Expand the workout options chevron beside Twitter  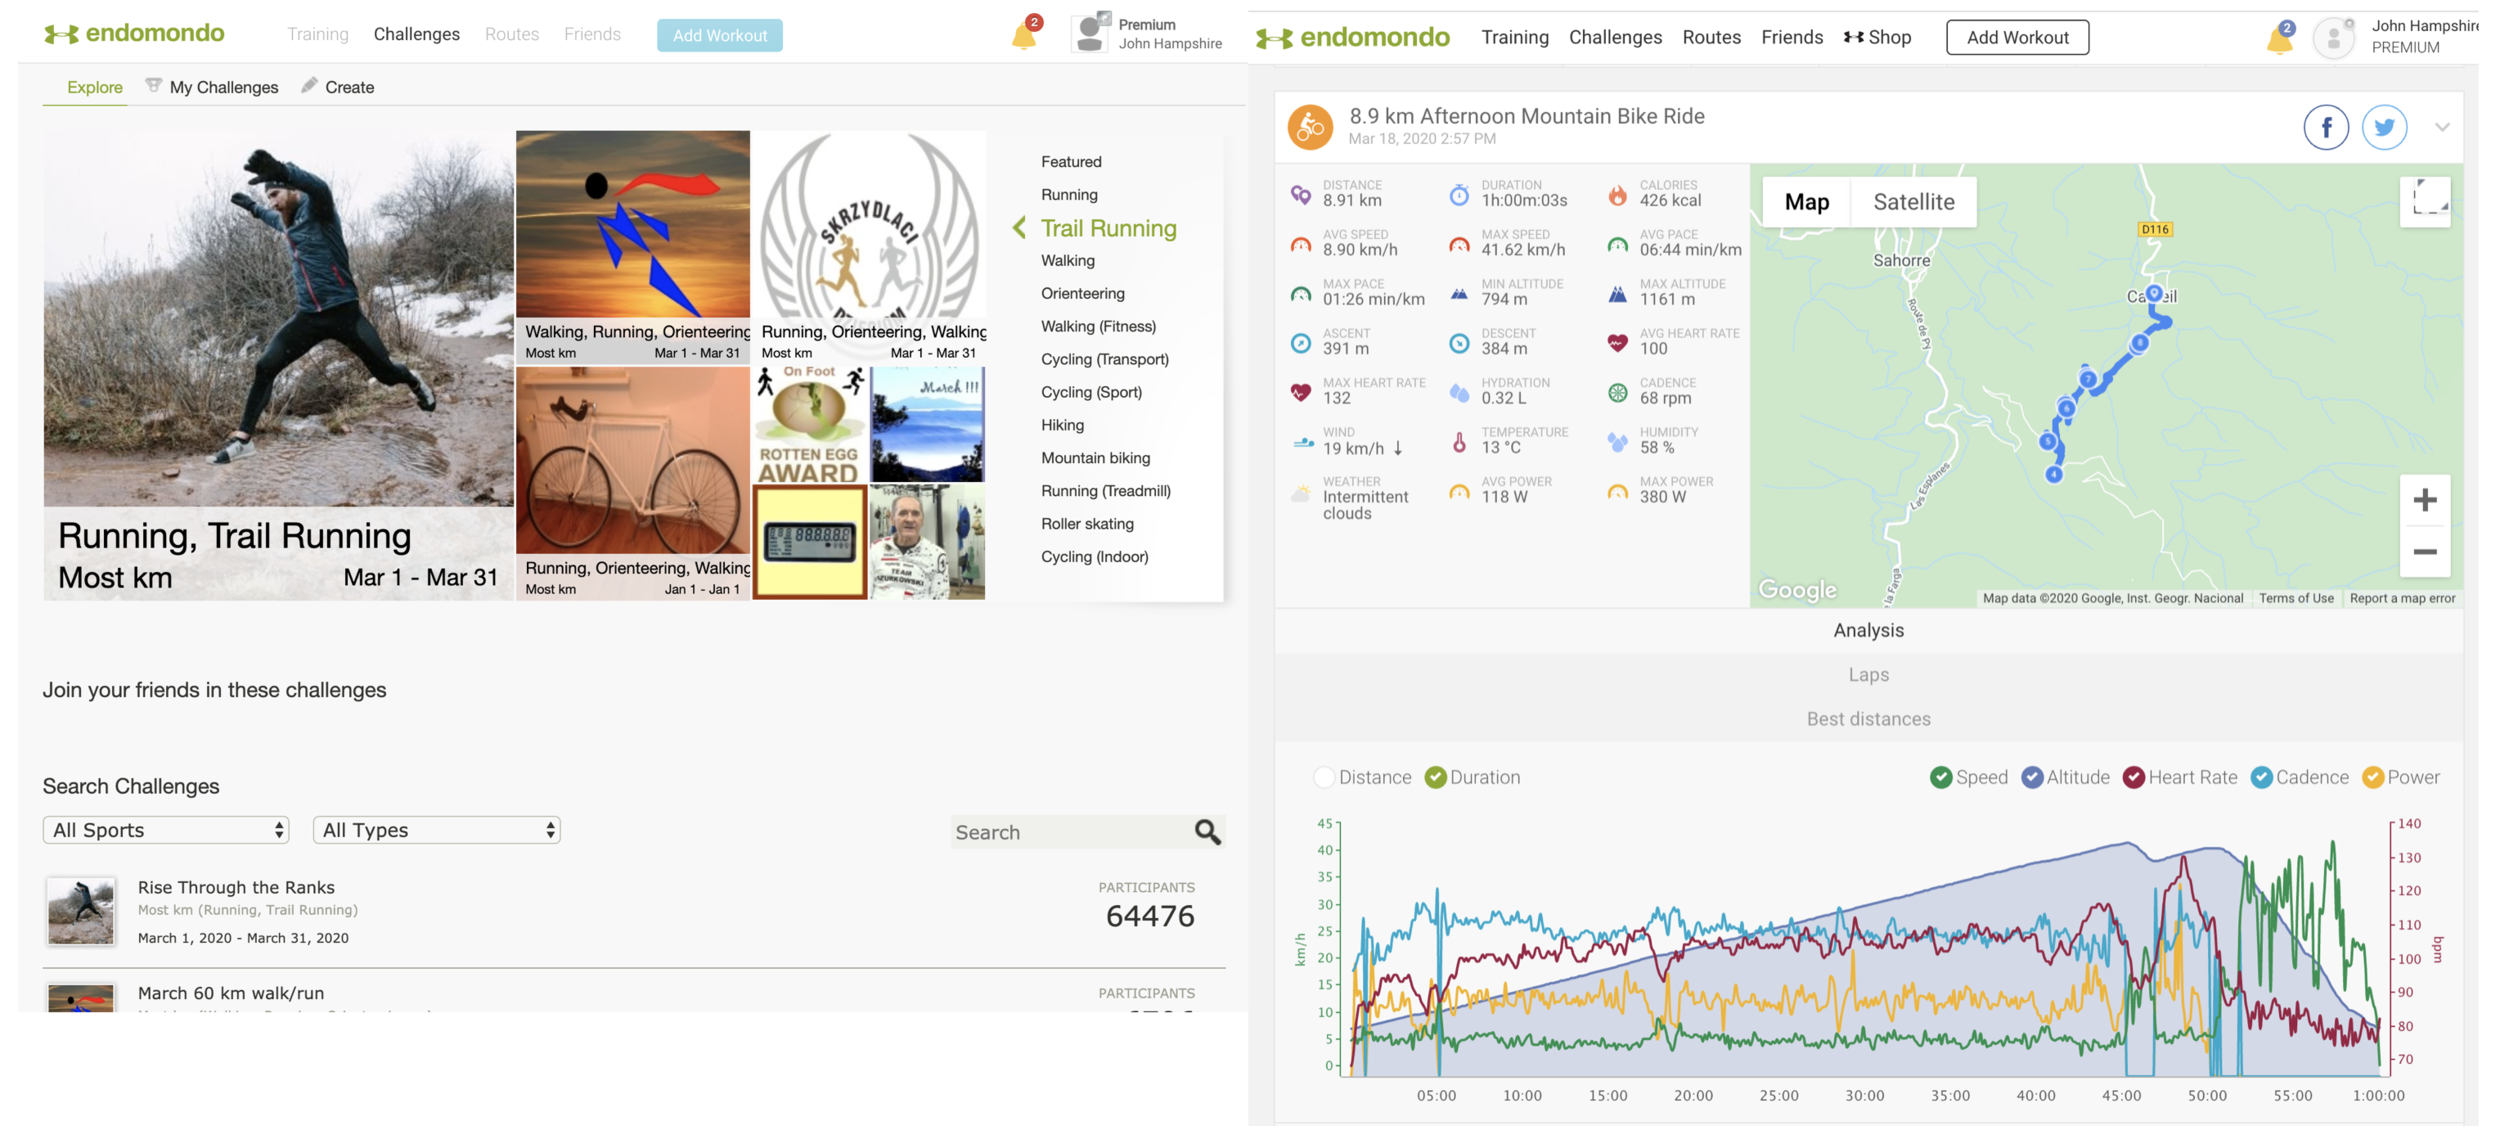(2442, 127)
